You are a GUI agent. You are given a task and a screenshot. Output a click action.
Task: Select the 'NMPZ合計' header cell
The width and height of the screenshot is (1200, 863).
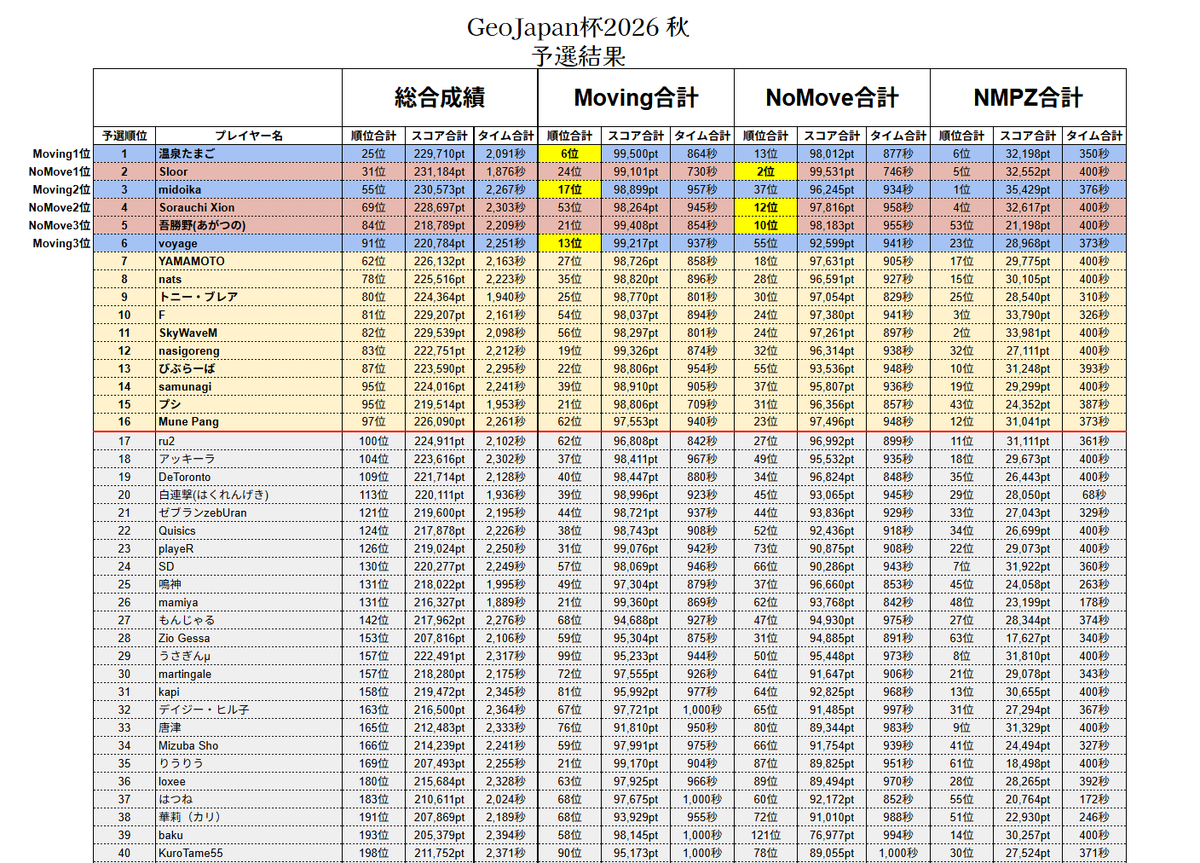click(x=1028, y=98)
